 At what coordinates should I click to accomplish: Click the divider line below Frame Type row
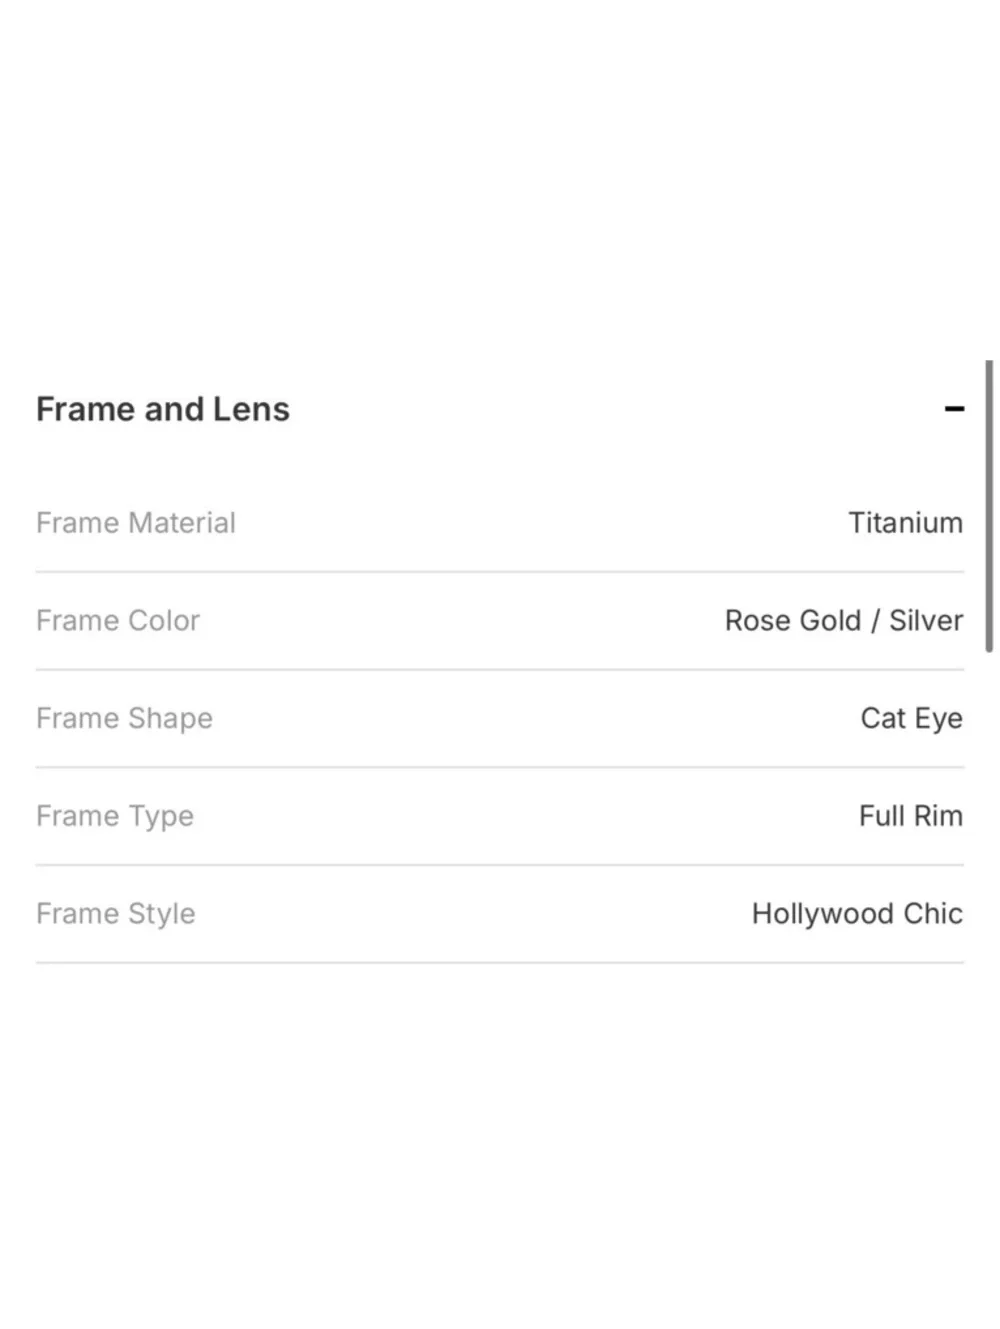[x=500, y=865]
